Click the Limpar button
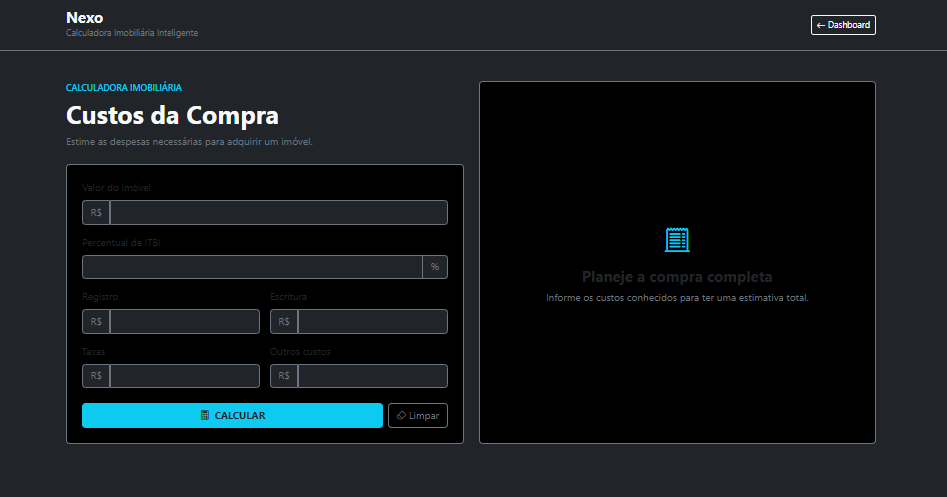 coord(418,415)
